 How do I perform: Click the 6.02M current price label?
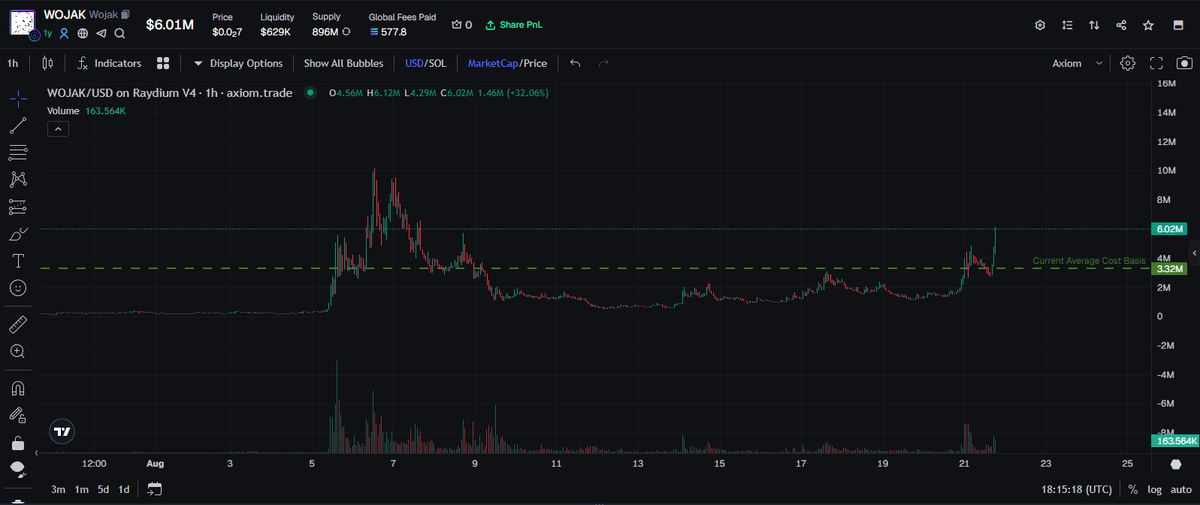(1168, 229)
